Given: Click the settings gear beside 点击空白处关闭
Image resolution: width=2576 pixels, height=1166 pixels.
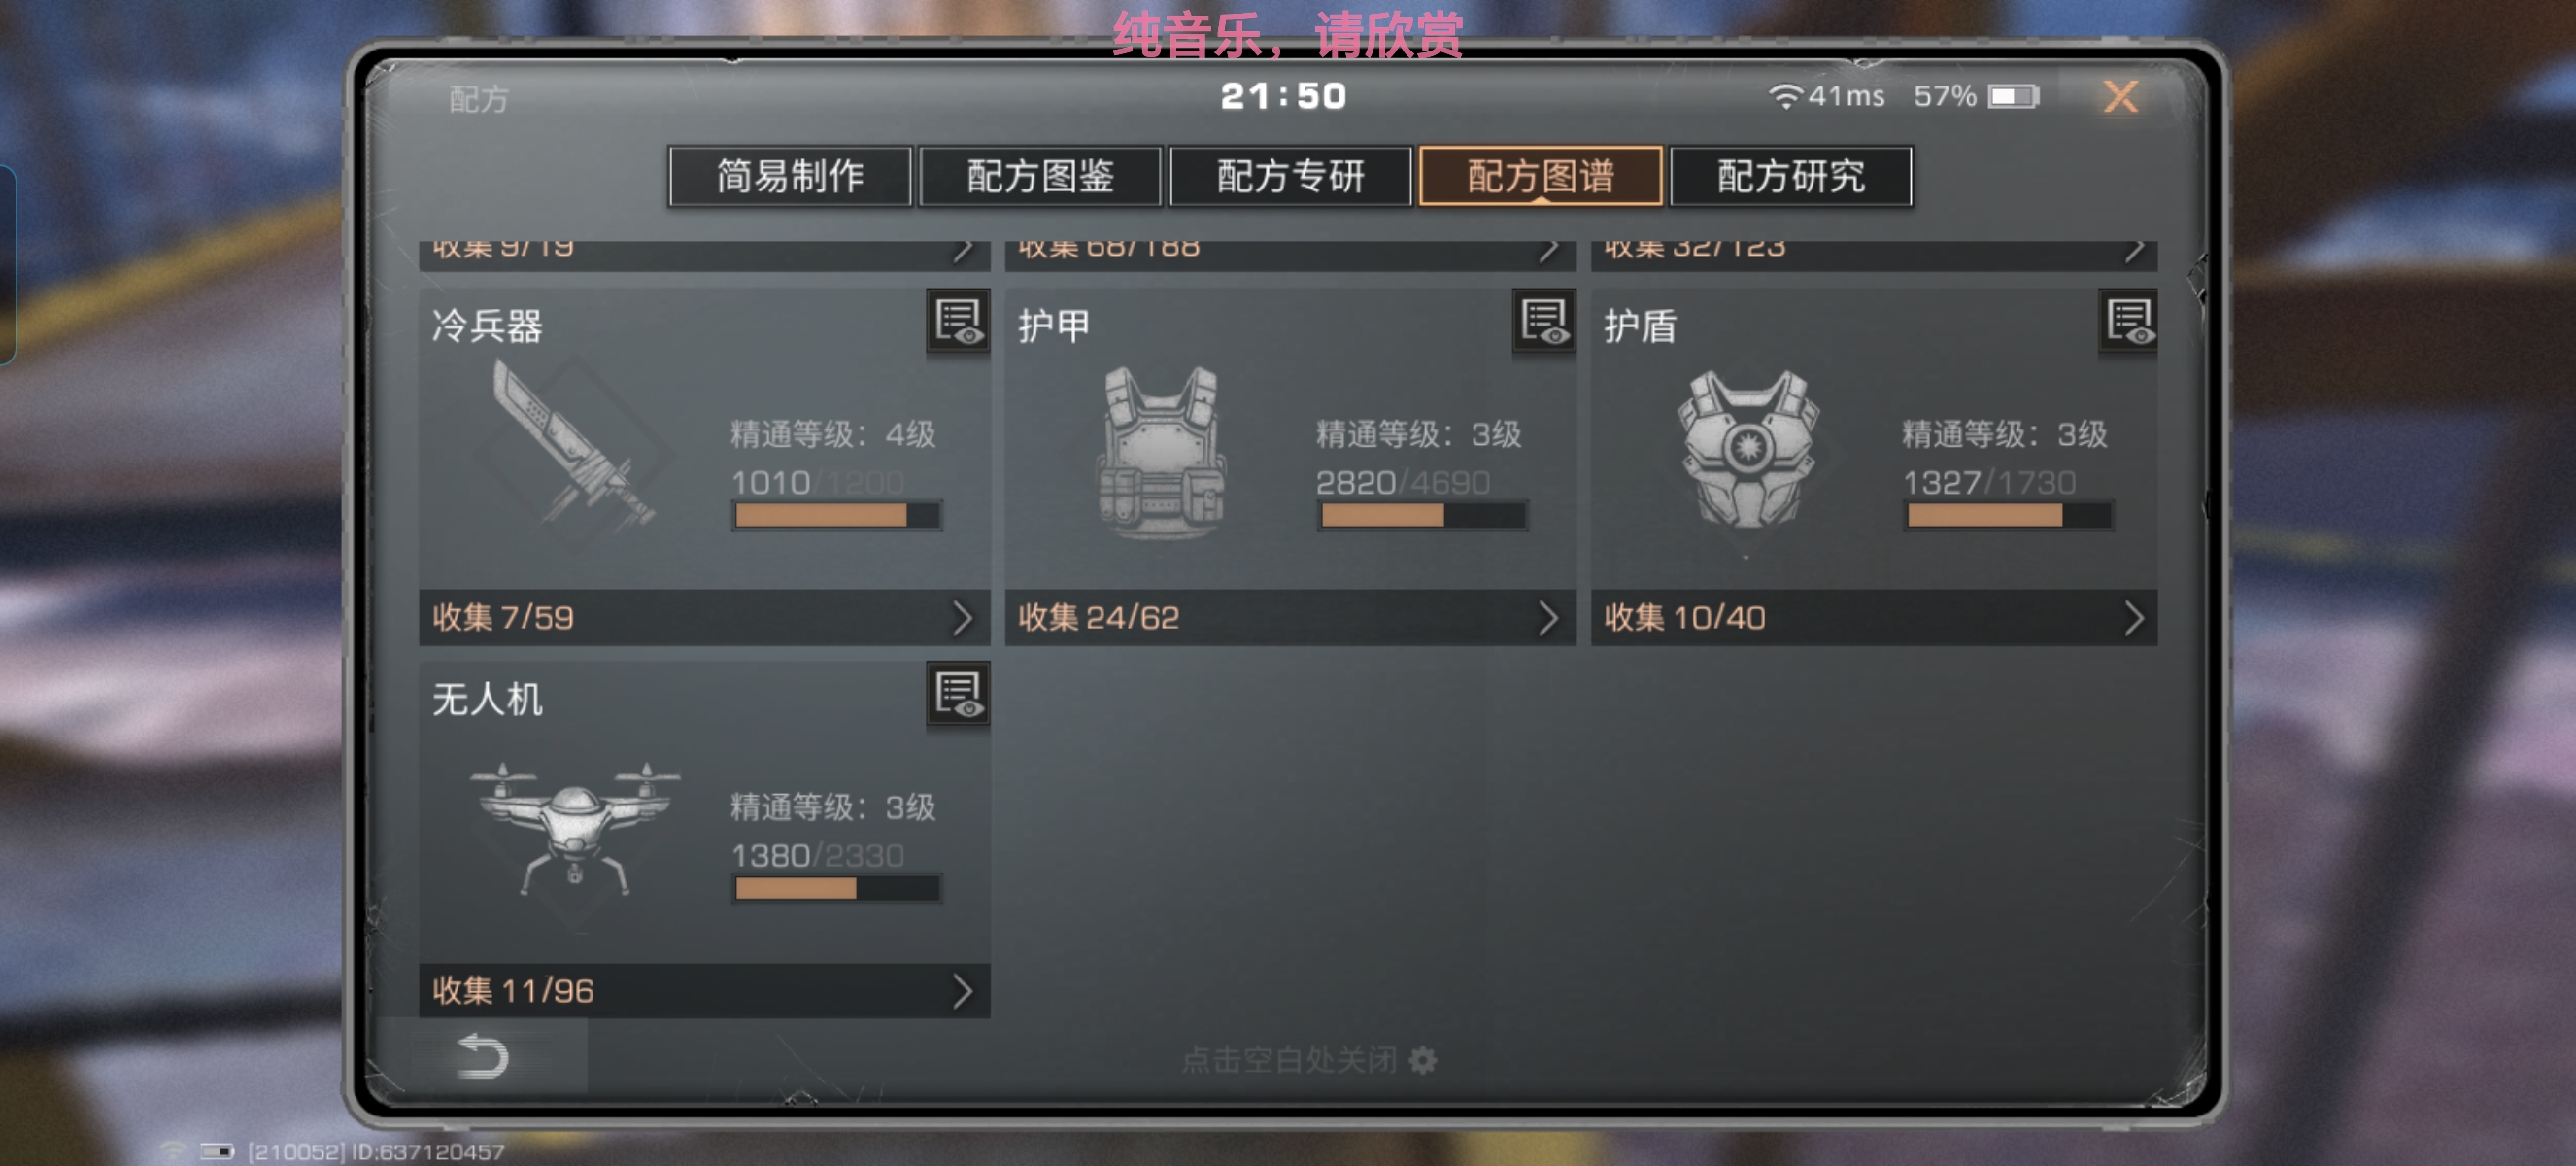Looking at the screenshot, I should click(x=1422, y=1059).
